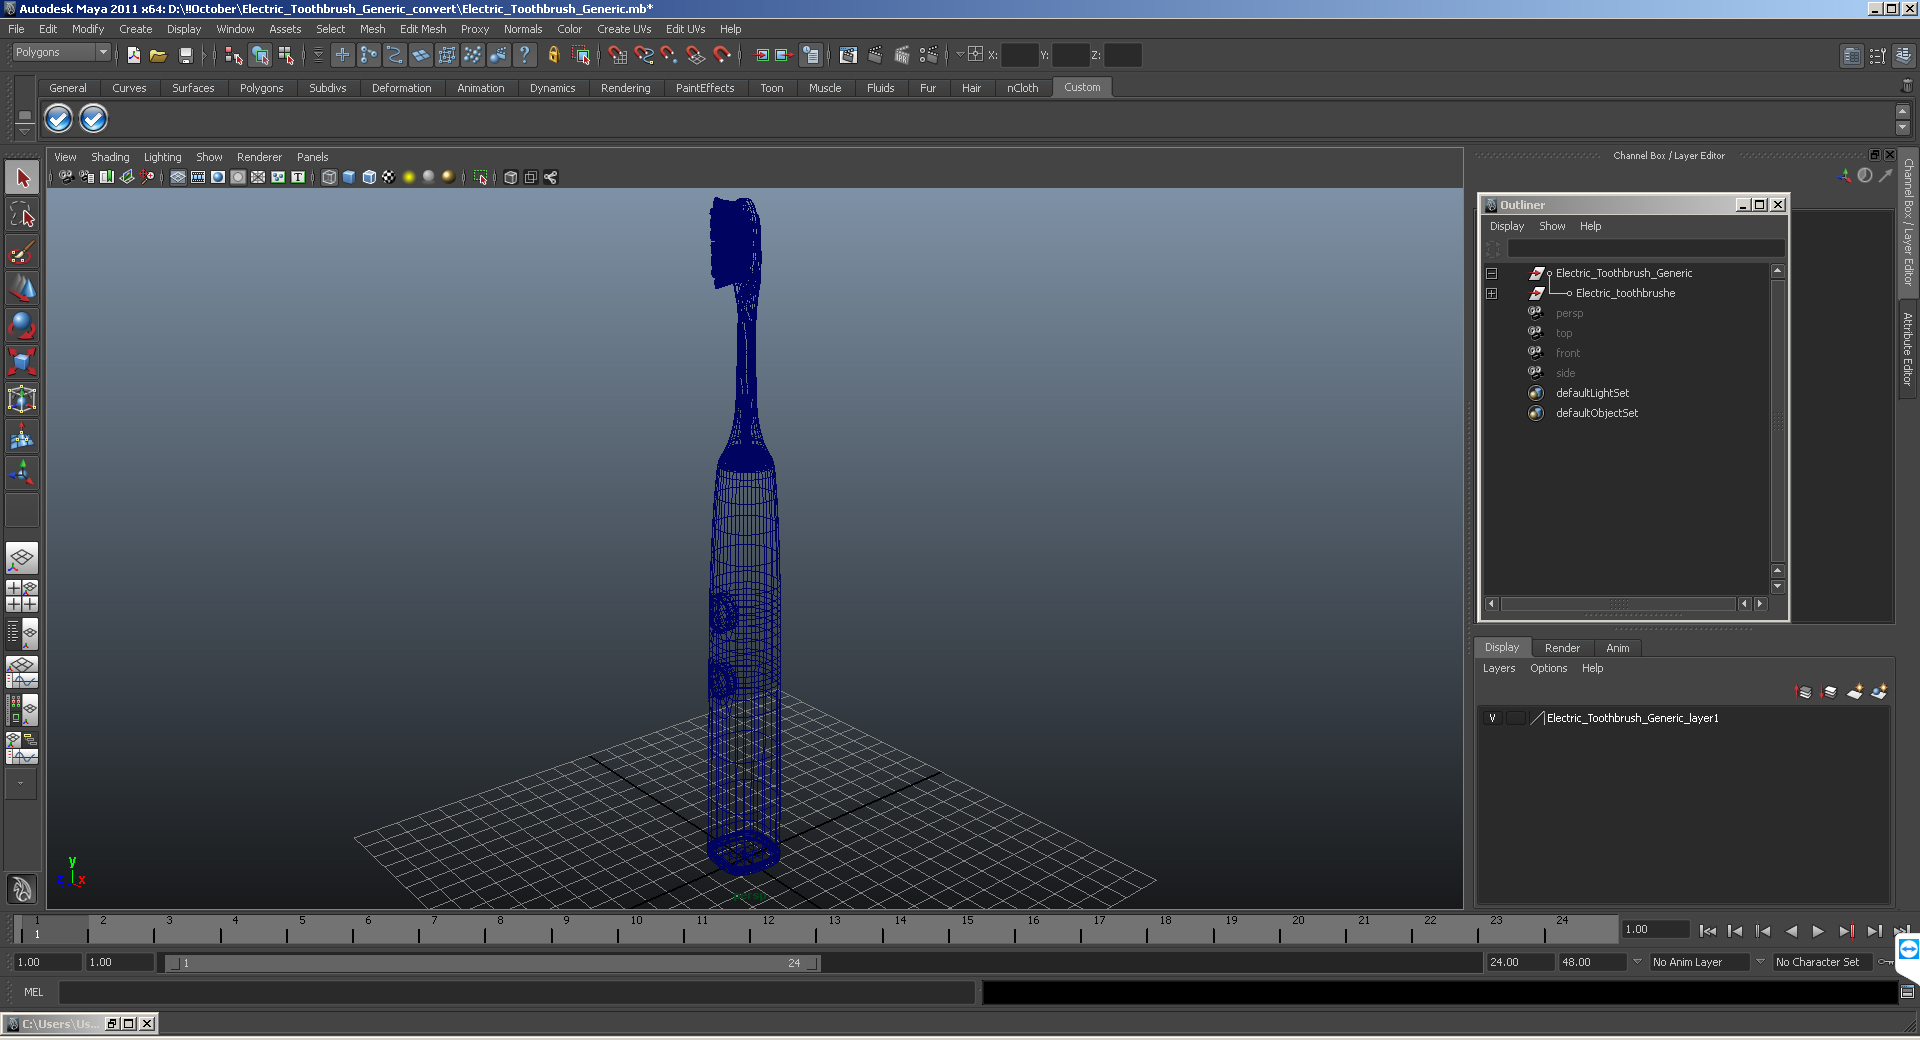Viewport: 1920px width, 1040px height.
Task: Click the create new layer icon
Action: point(1855,692)
